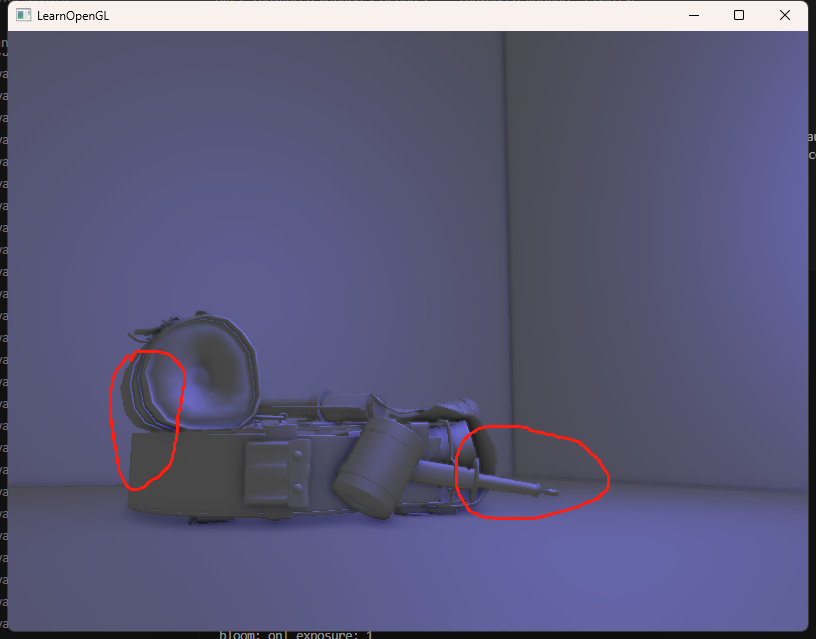Click the 'bloom: on| exposure: 1' console text
816x639 pixels.
[296, 634]
